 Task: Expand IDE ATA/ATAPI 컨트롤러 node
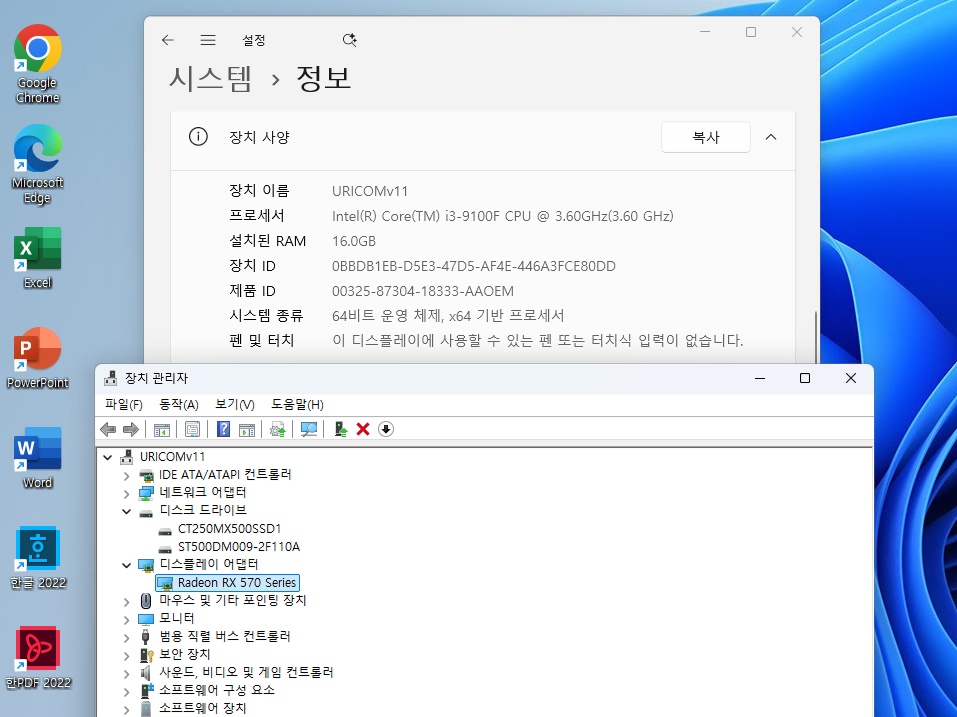point(126,475)
